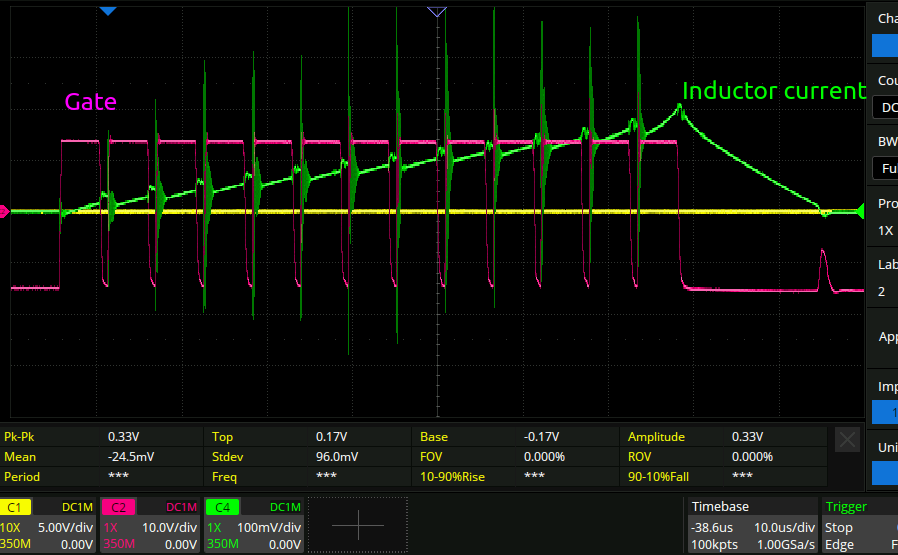Click the green channel ground-level arrow on right
Viewport: 898px width, 555px height.
859,211
